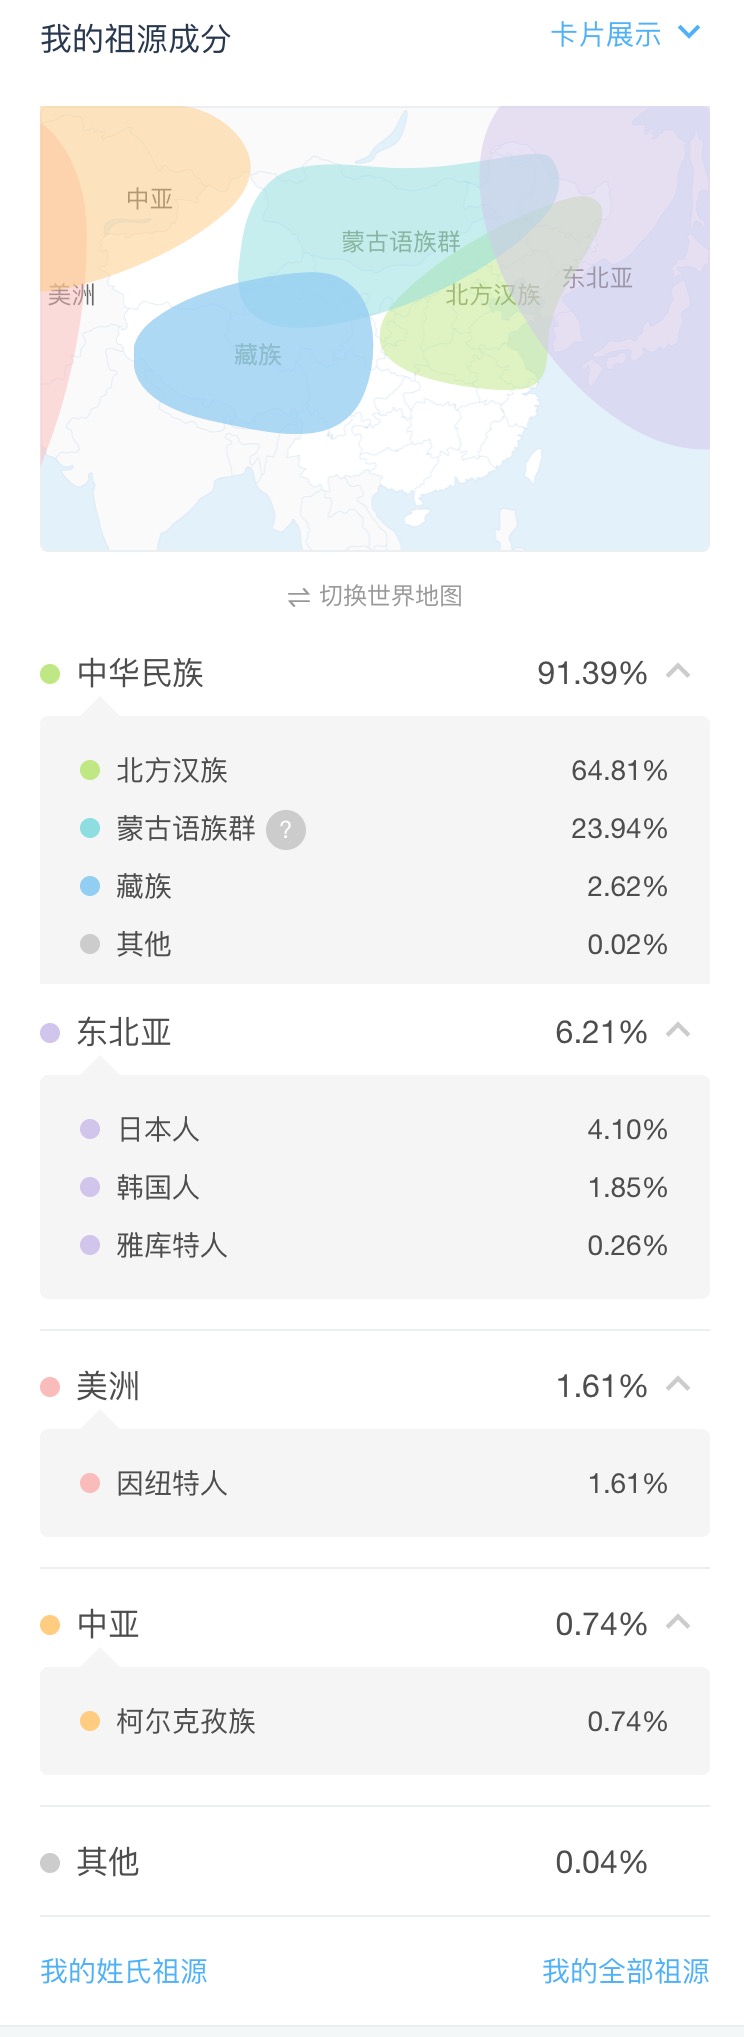This screenshot has height=2037, width=744.
Task: Select the 因纽特人 1.61% row
Action: click(x=375, y=1483)
